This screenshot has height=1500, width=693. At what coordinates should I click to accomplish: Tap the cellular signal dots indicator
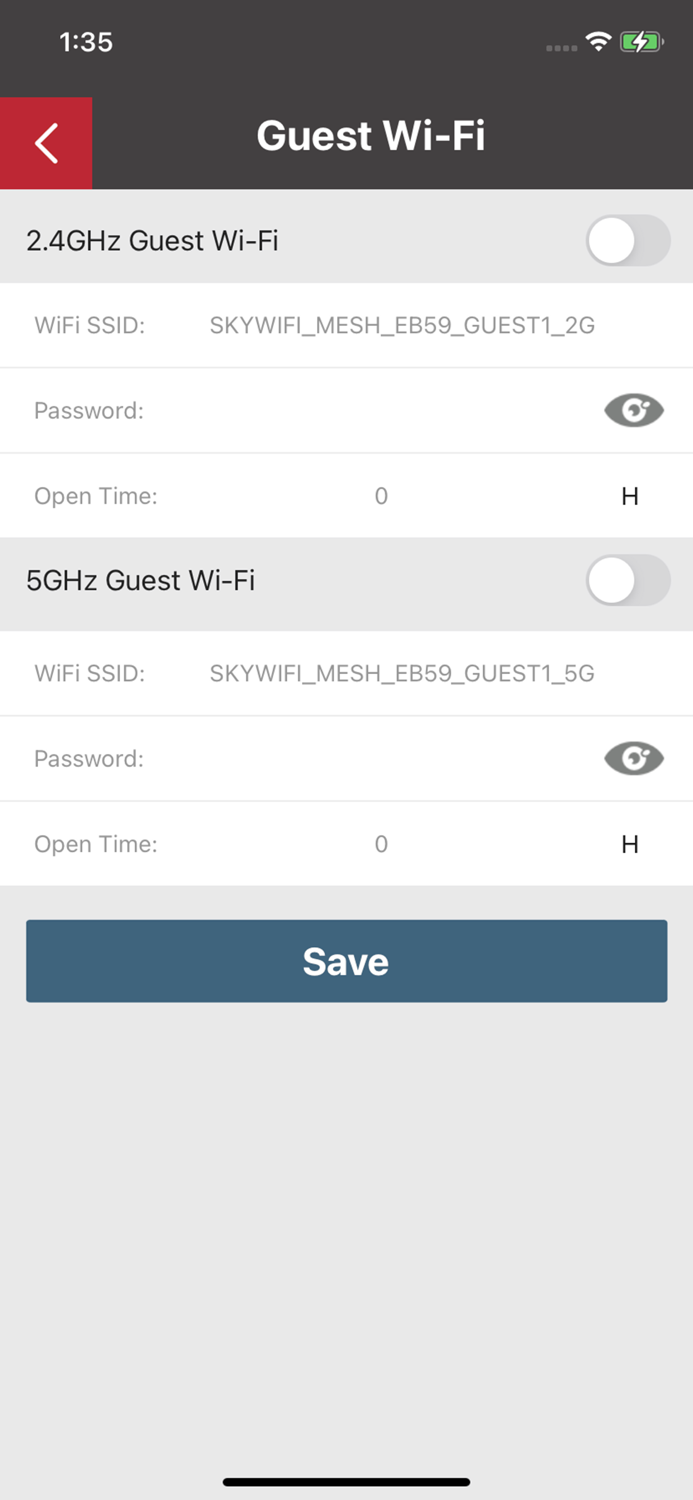click(560, 46)
